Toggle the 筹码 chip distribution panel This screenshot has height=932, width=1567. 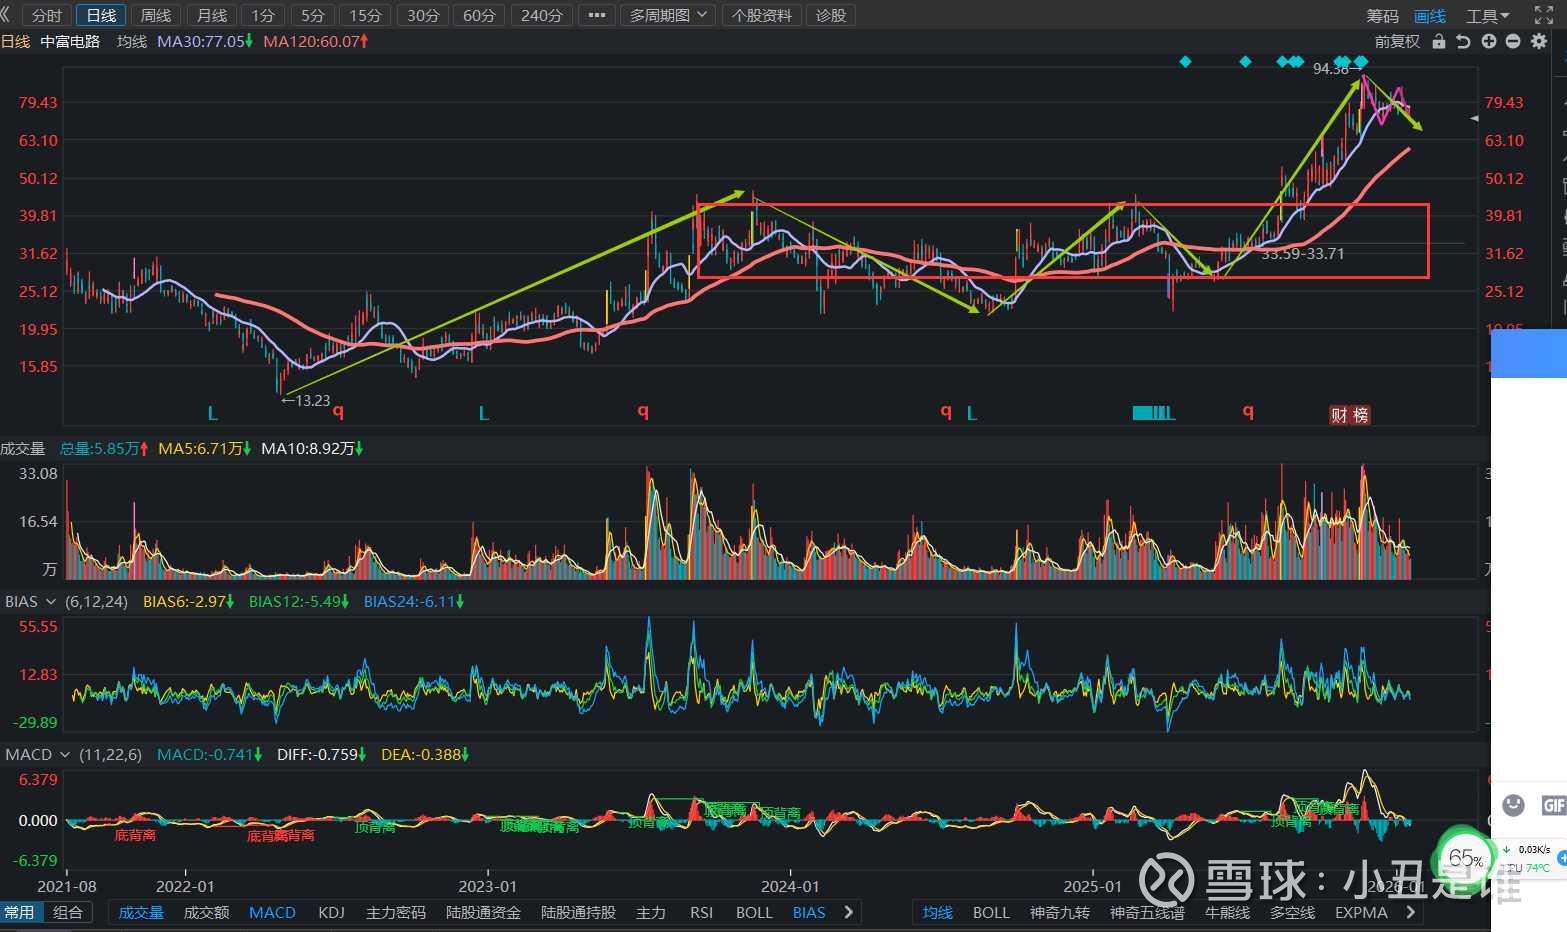[x=1382, y=16]
